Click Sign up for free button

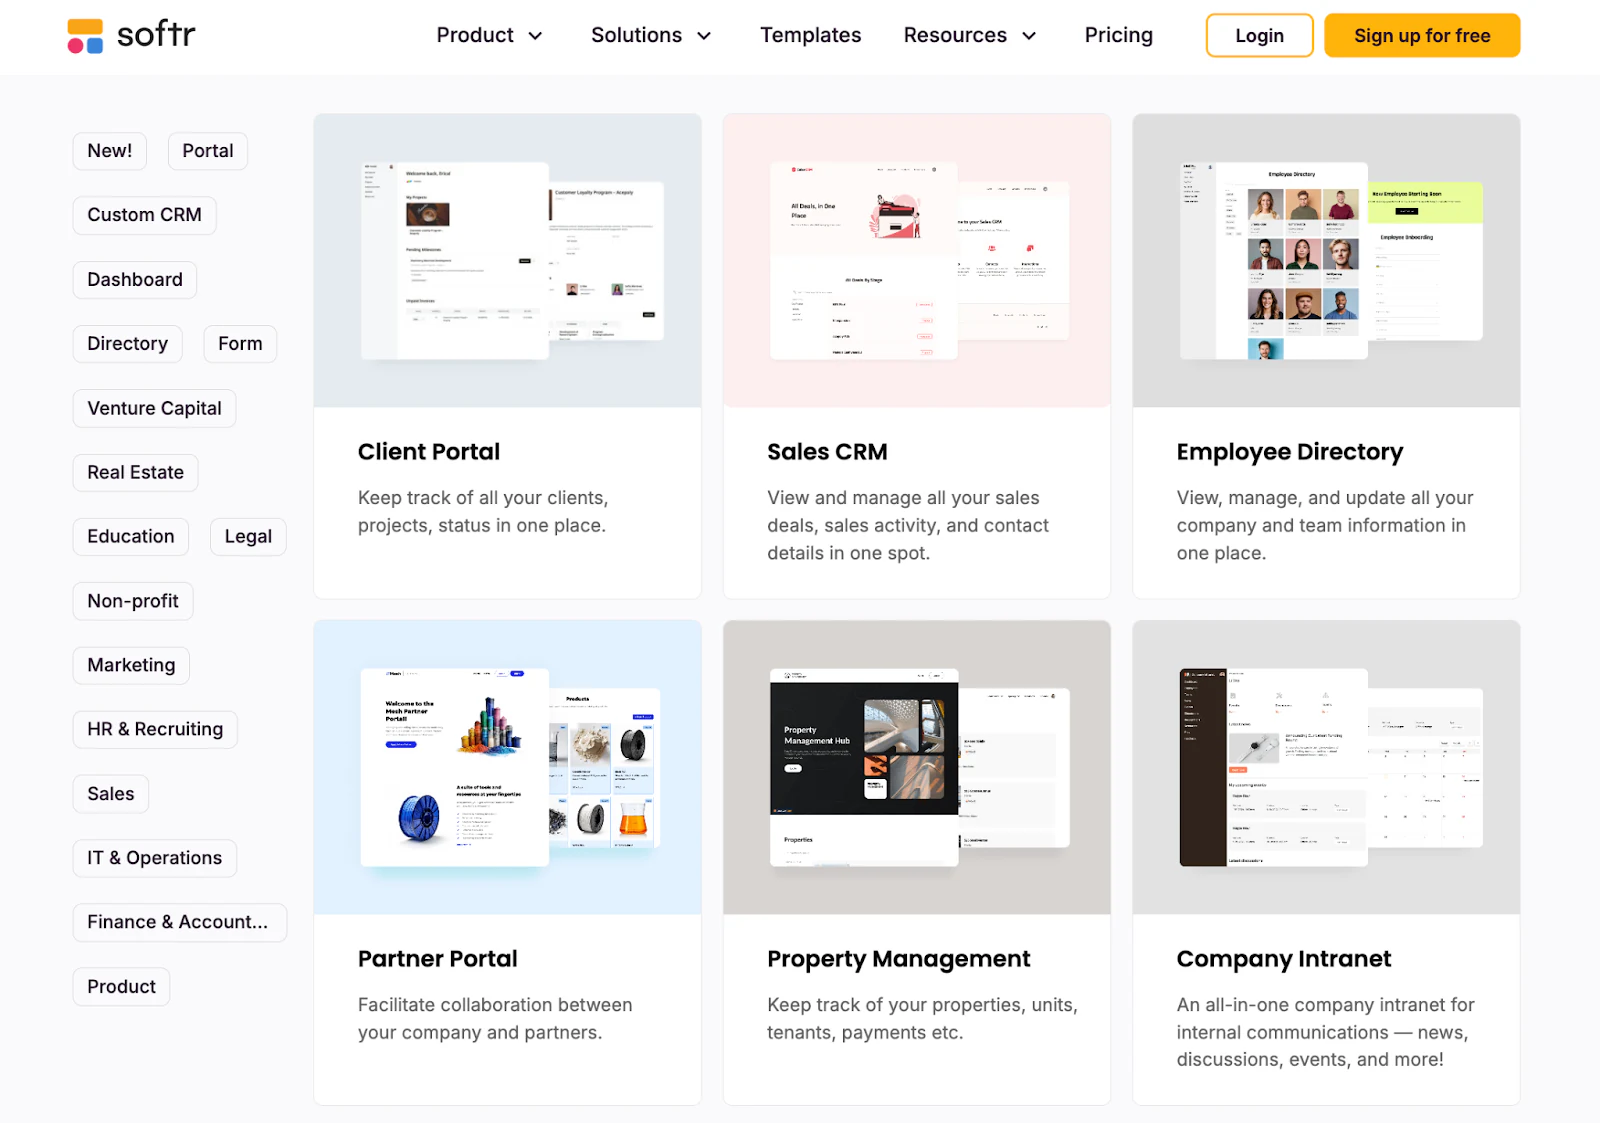pyautogui.click(x=1422, y=36)
